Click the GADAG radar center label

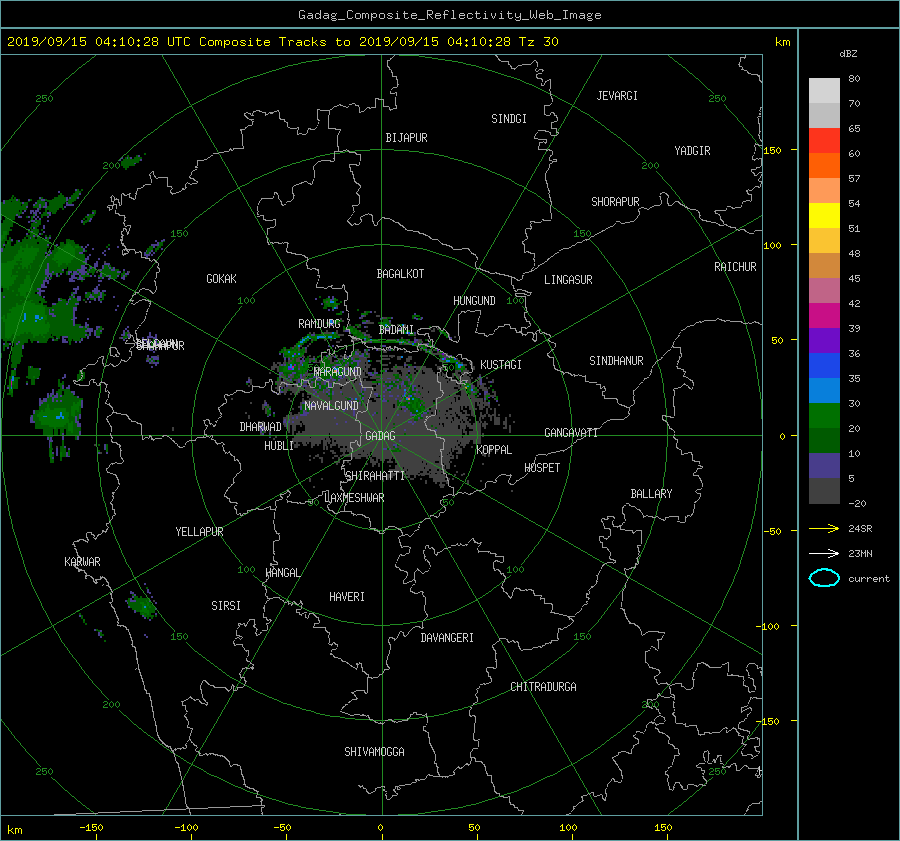(x=380, y=436)
